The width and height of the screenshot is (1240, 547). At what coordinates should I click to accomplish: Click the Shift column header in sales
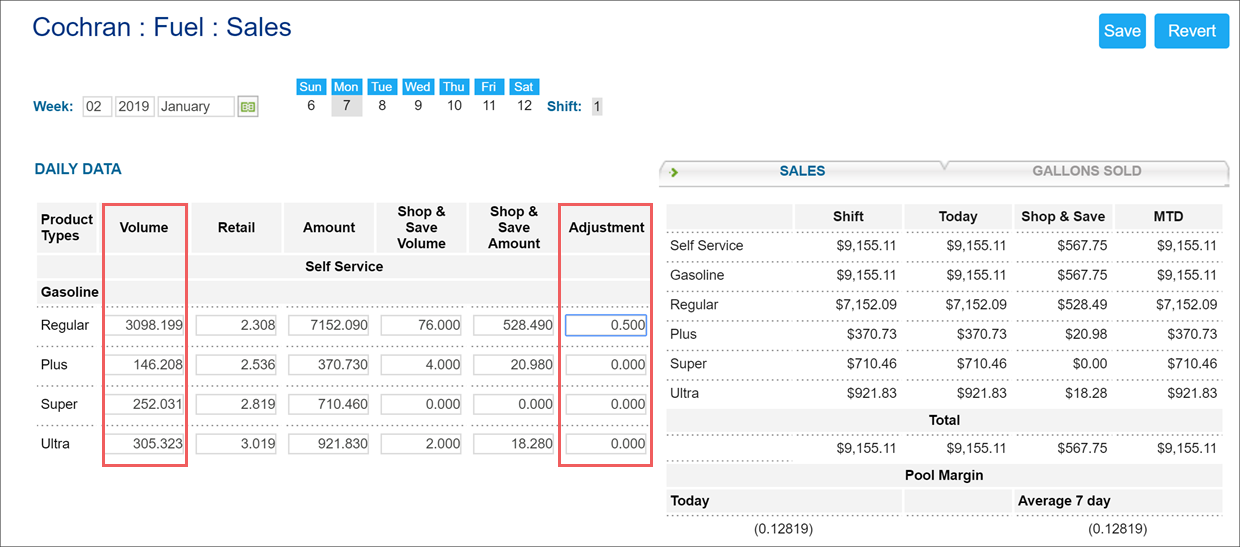click(848, 216)
